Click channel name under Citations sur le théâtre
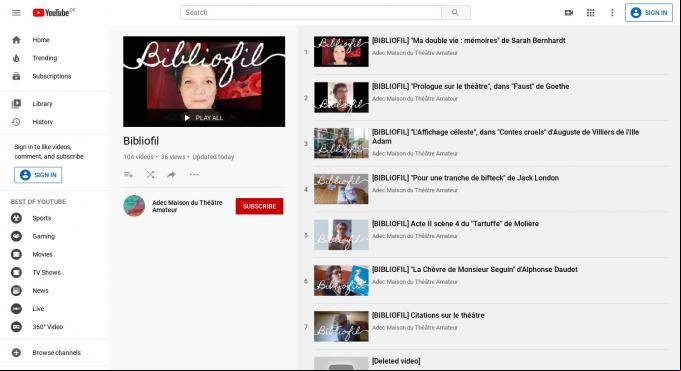 415,328
